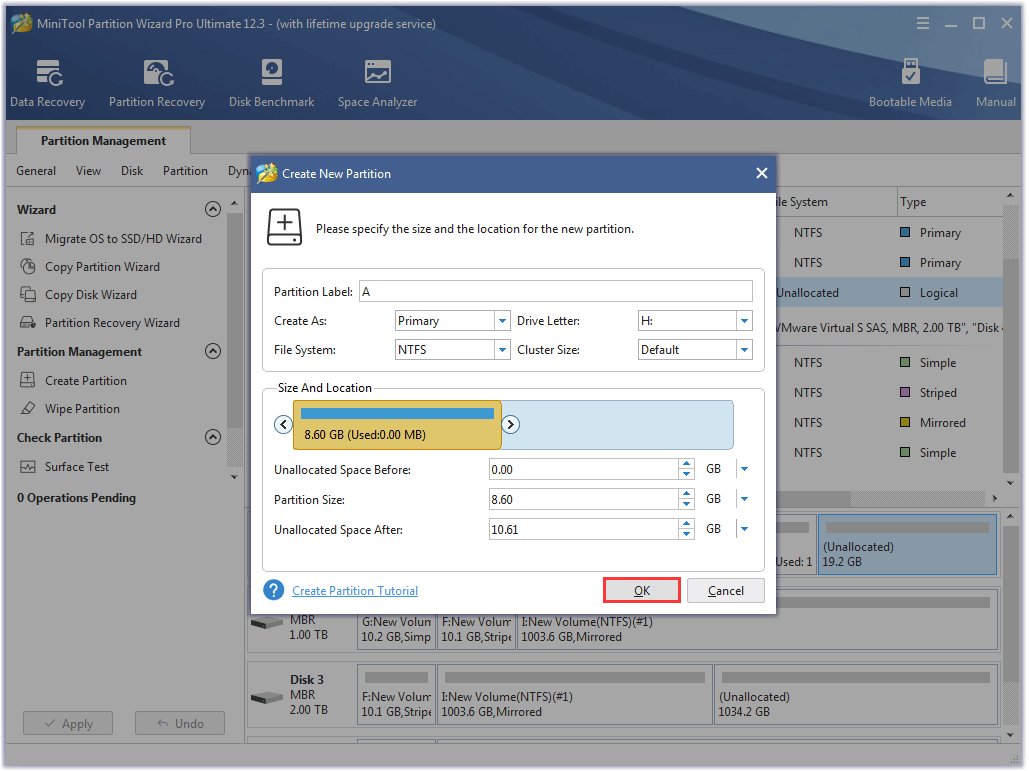Screen dimensions: 1029x771
Task: Click the Apply button
Action: [x=68, y=724]
